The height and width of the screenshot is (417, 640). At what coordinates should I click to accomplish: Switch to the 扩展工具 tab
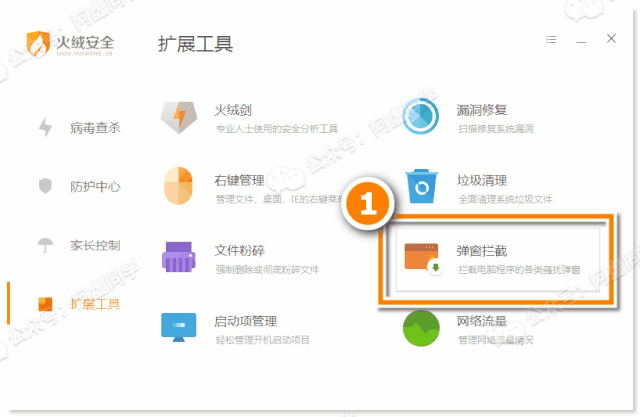coord(95,304)
